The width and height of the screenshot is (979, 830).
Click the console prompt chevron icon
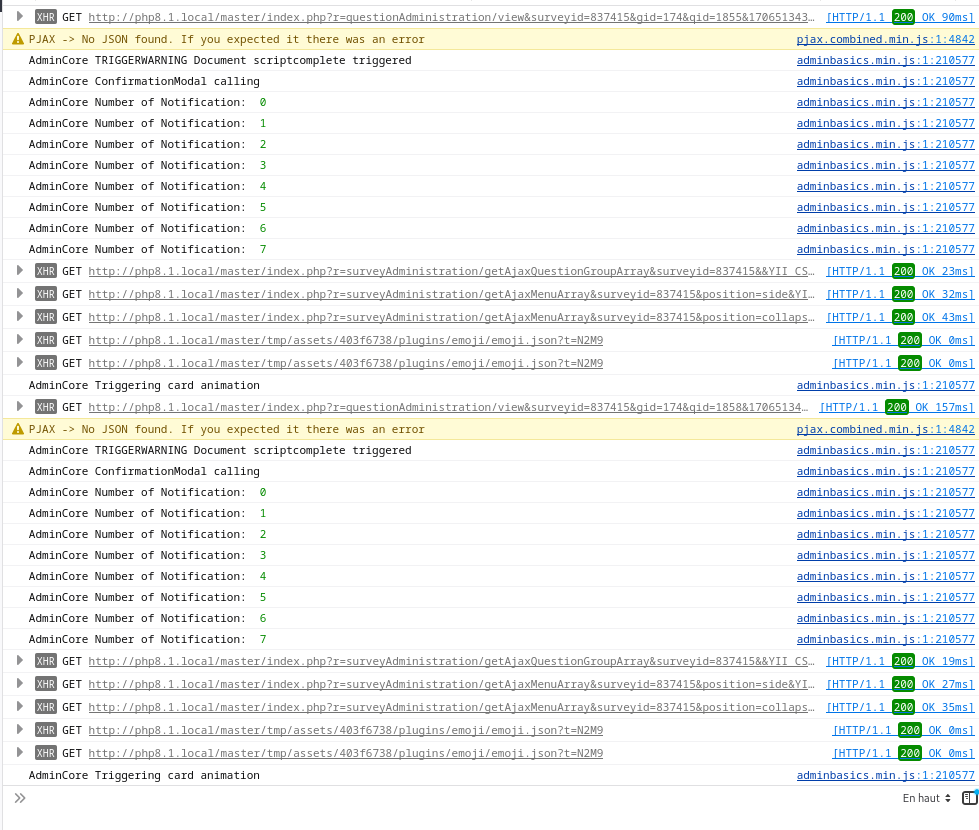point(20,798)
